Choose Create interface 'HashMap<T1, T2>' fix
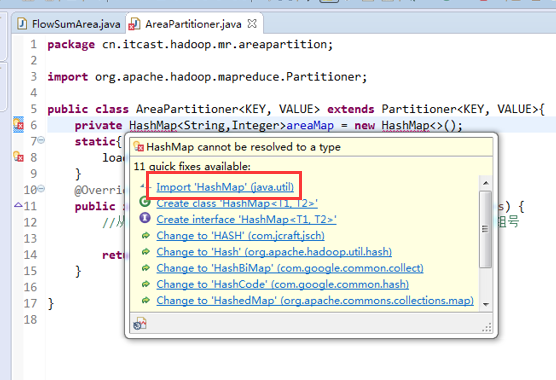Viewport: 556px width, 380px height. (x=246, y=219)
